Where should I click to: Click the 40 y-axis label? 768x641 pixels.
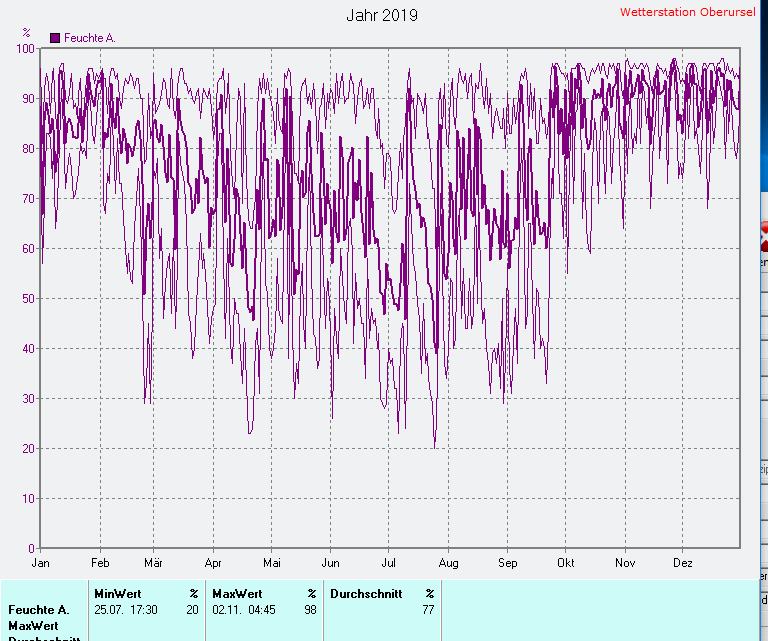[x=28, y=348]
